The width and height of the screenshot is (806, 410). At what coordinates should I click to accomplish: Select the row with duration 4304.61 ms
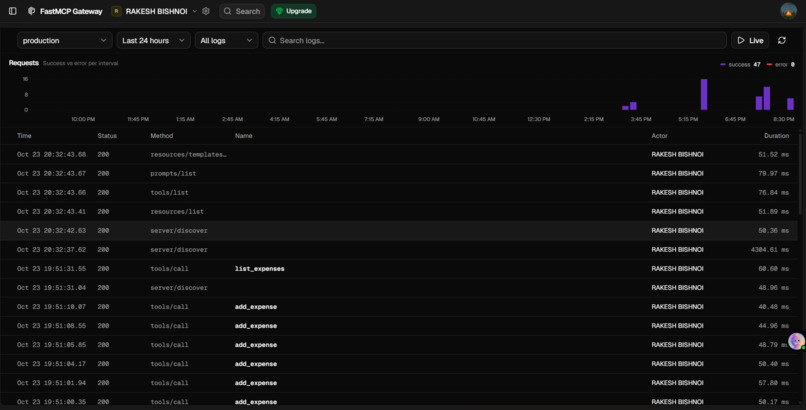tap(399, 249)
